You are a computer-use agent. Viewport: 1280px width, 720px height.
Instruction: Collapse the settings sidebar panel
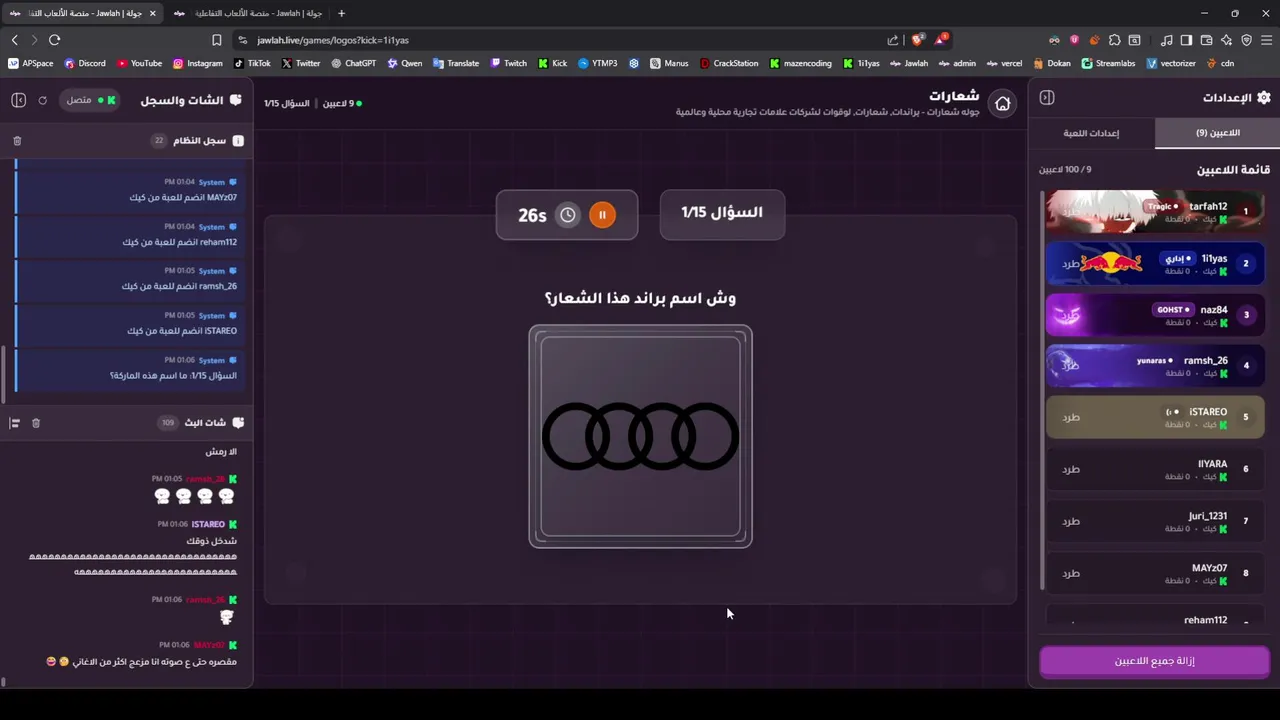[x=1046, y=97]
